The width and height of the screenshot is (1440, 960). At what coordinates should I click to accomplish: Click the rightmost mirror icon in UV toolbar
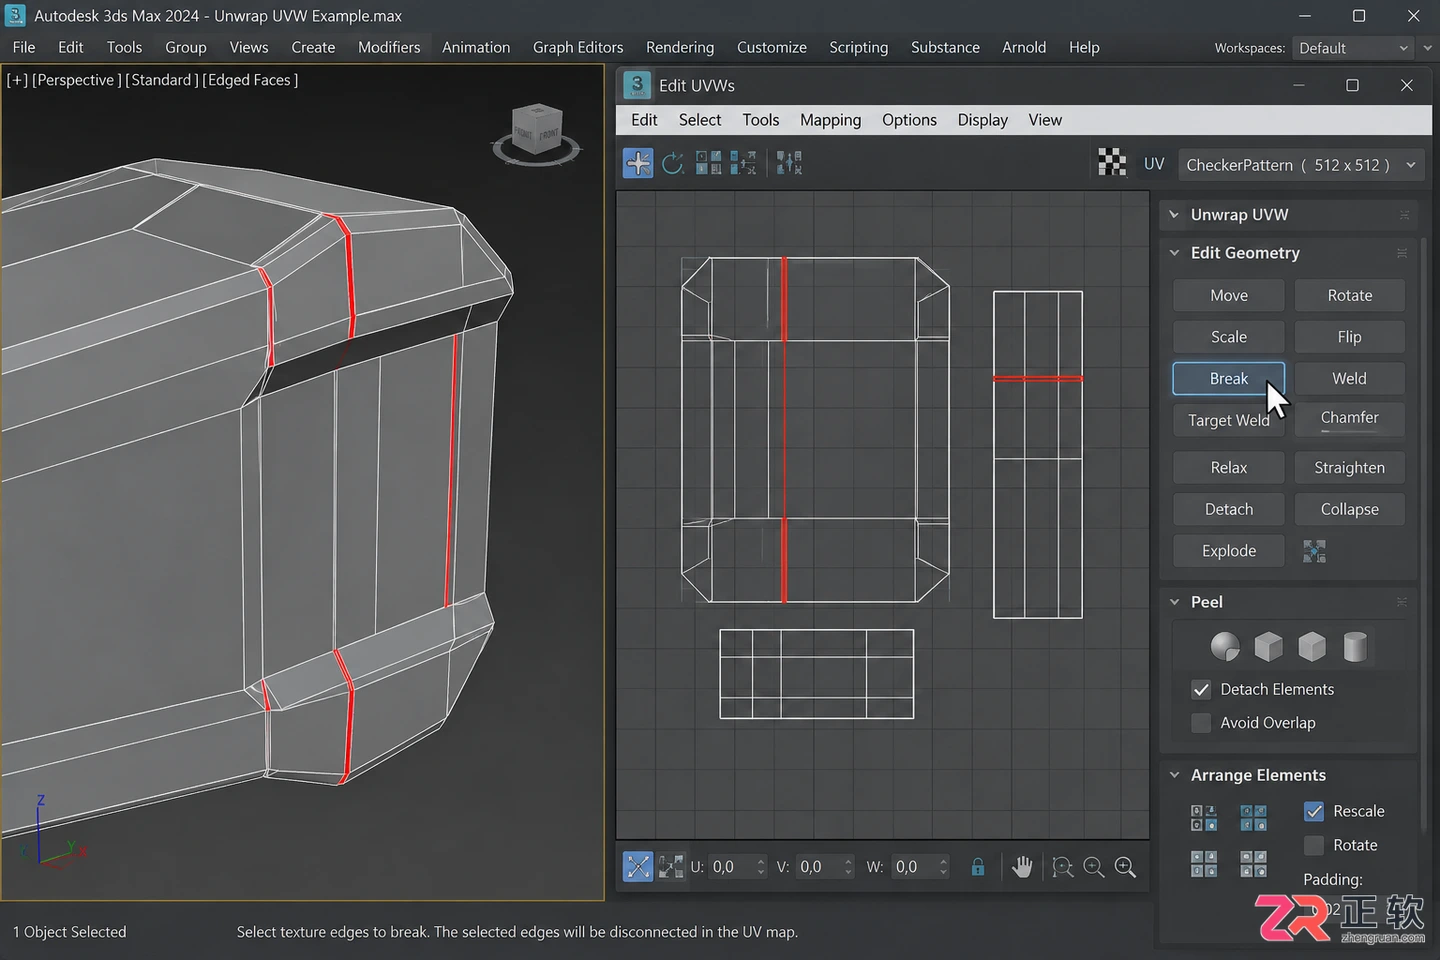789,163
